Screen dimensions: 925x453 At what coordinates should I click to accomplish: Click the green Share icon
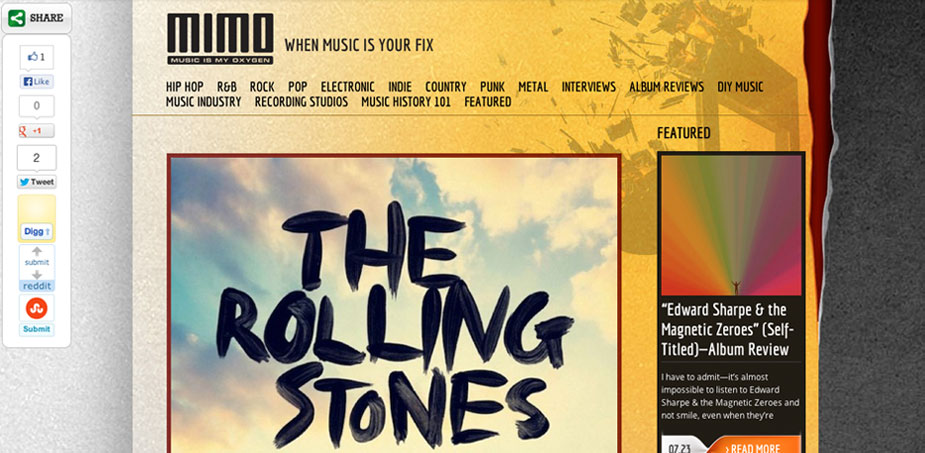click(x=17, y=18)
